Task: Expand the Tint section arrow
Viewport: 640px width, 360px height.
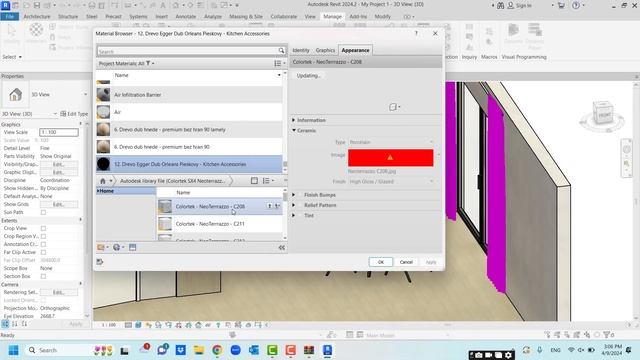Action: (293, 216)
